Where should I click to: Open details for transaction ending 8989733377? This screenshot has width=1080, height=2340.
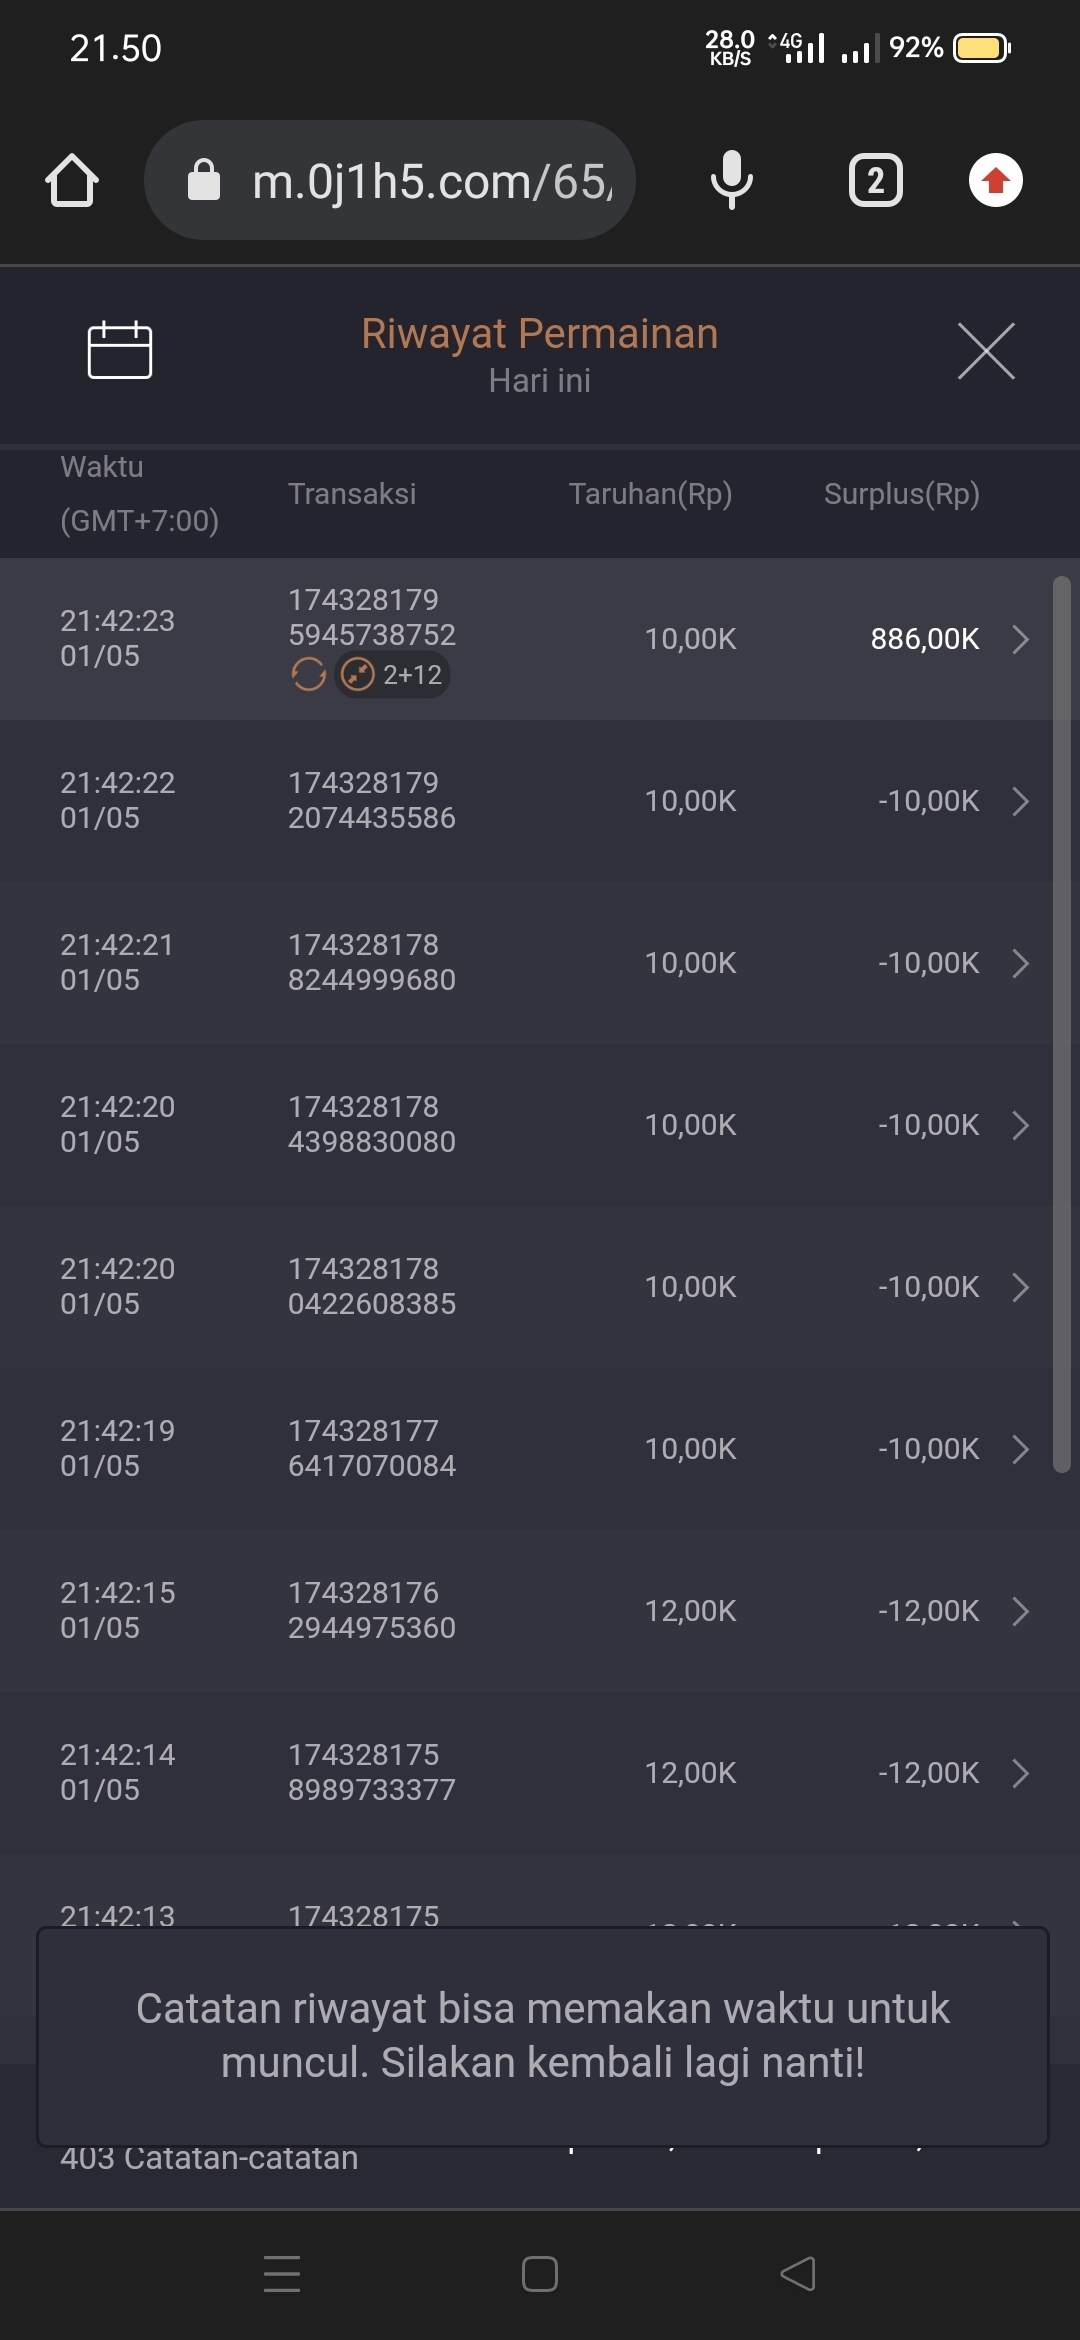pos(1020,1773)
